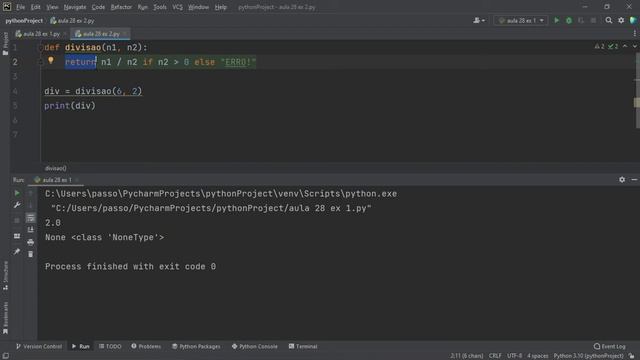Click the Print icon in Run panel
640x360 pixels.
[31, 242]
